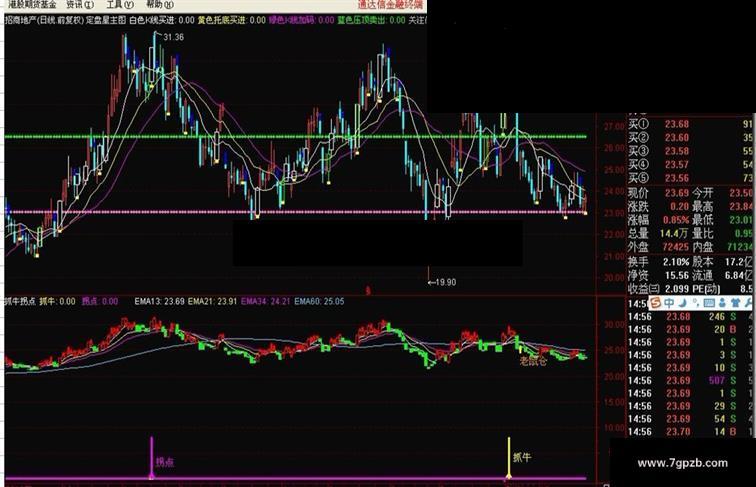Click the EMA34: 24.21 label
This screenshot has width=756, height=487.
[x=266, y=301]
